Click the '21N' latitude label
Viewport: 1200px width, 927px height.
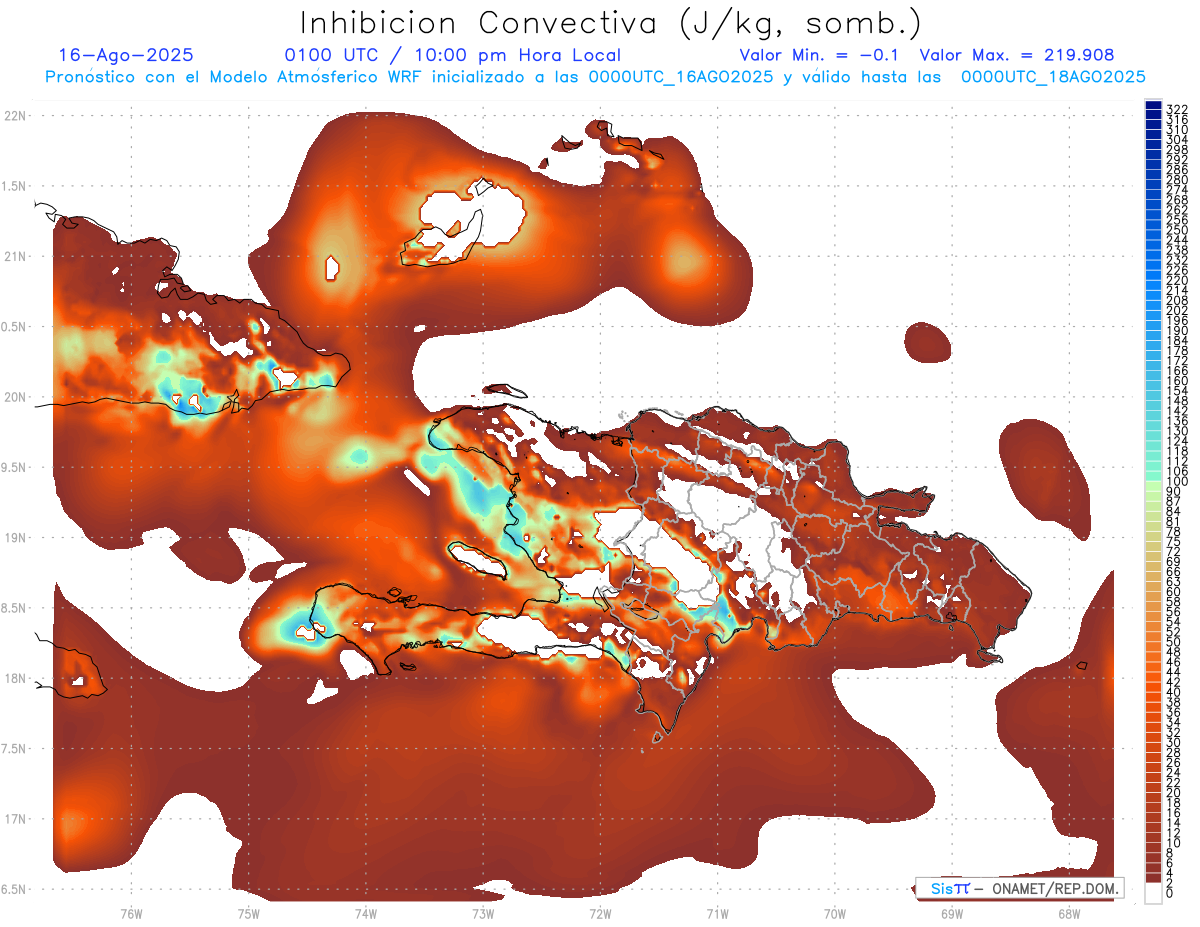coord(15,256)
